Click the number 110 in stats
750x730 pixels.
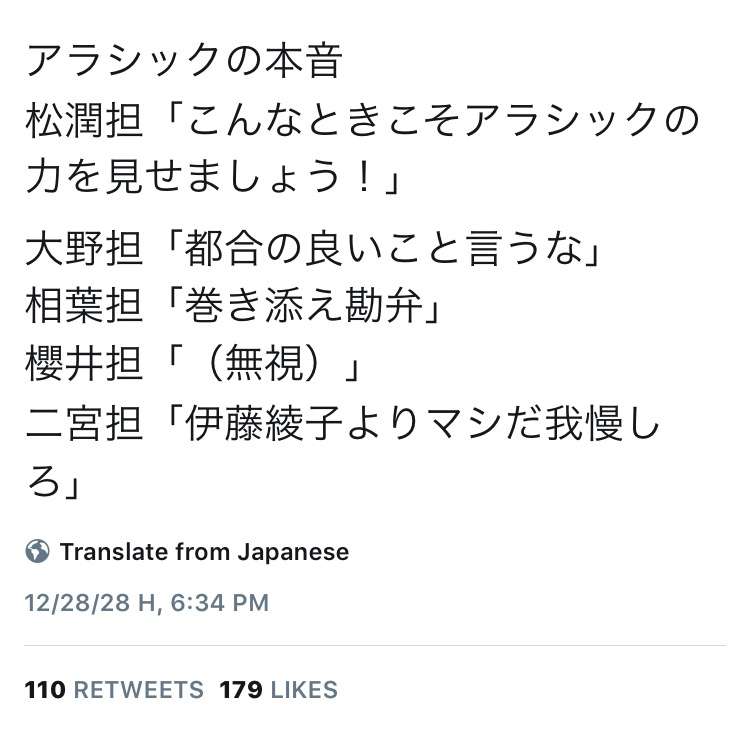tap(45, 690)
